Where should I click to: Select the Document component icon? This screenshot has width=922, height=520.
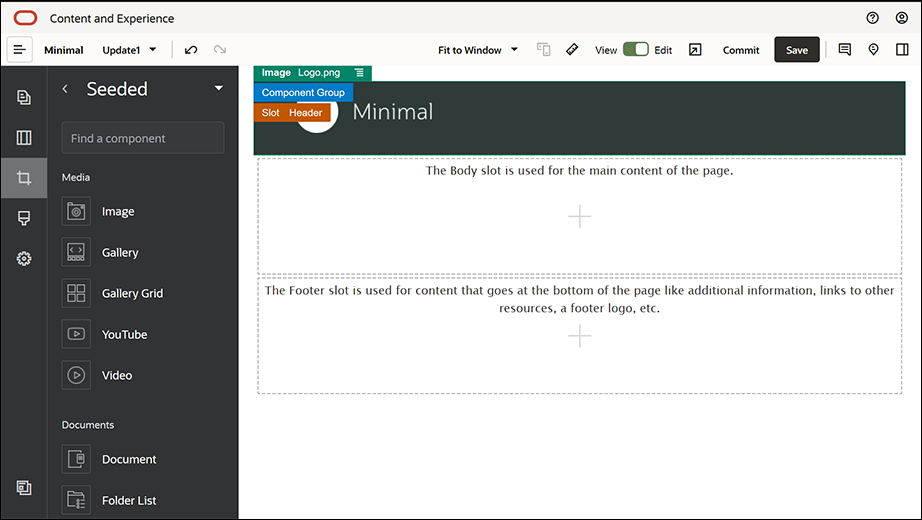[x=76, y=459]
